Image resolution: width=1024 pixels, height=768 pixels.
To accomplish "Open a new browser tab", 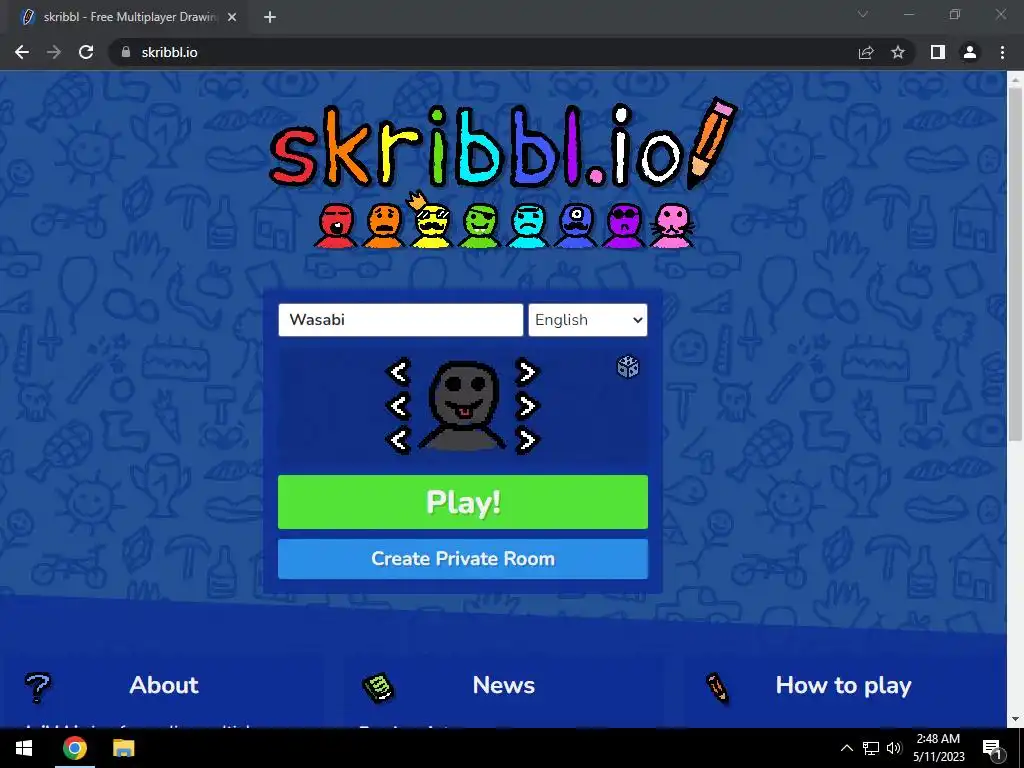I will tap(270, 17).
